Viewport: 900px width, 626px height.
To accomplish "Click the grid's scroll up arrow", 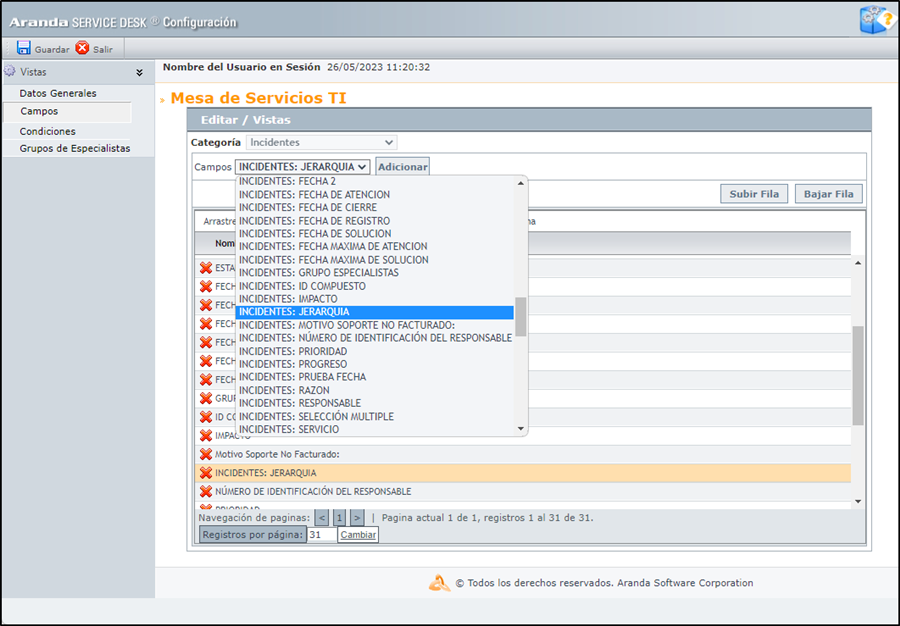I will click(858, 263).
